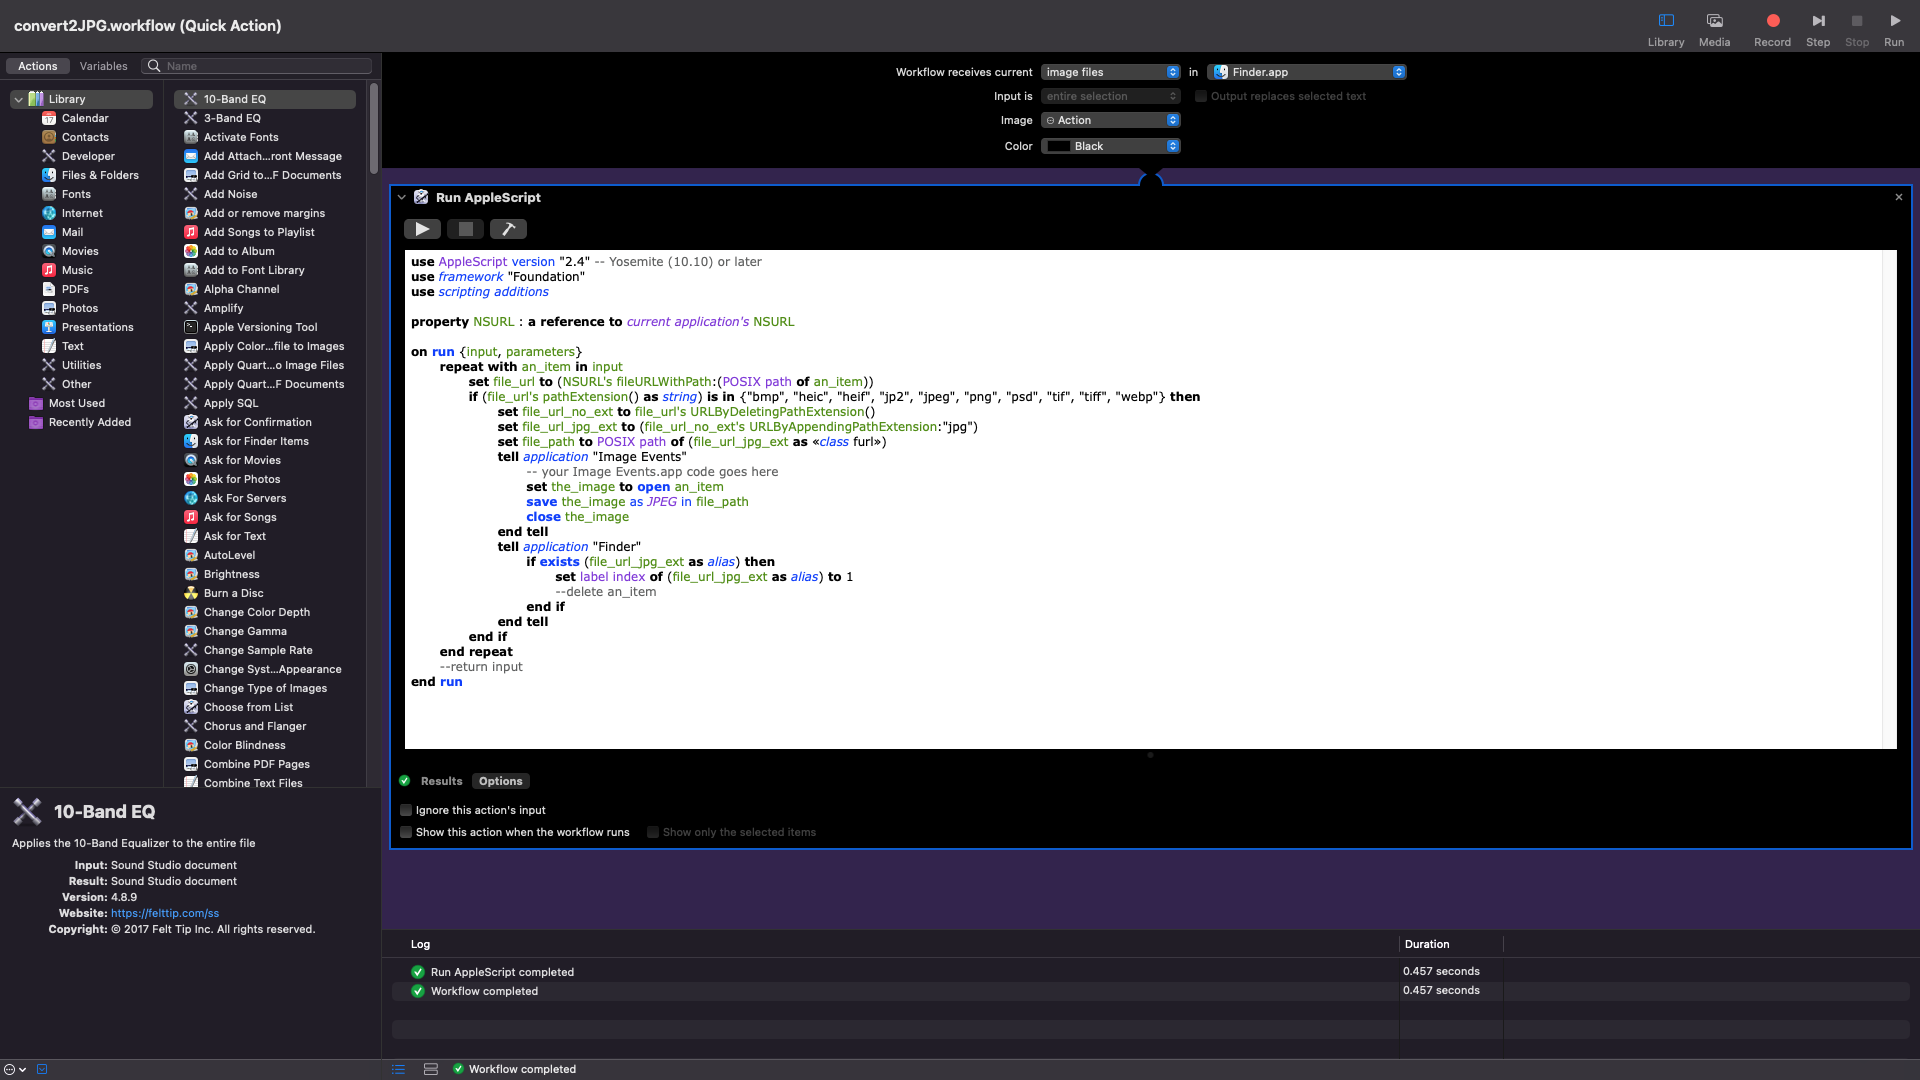Open the Action image dropdown
The width and height of the screenshot is (1920, 1080).
tap(1110, 120)
